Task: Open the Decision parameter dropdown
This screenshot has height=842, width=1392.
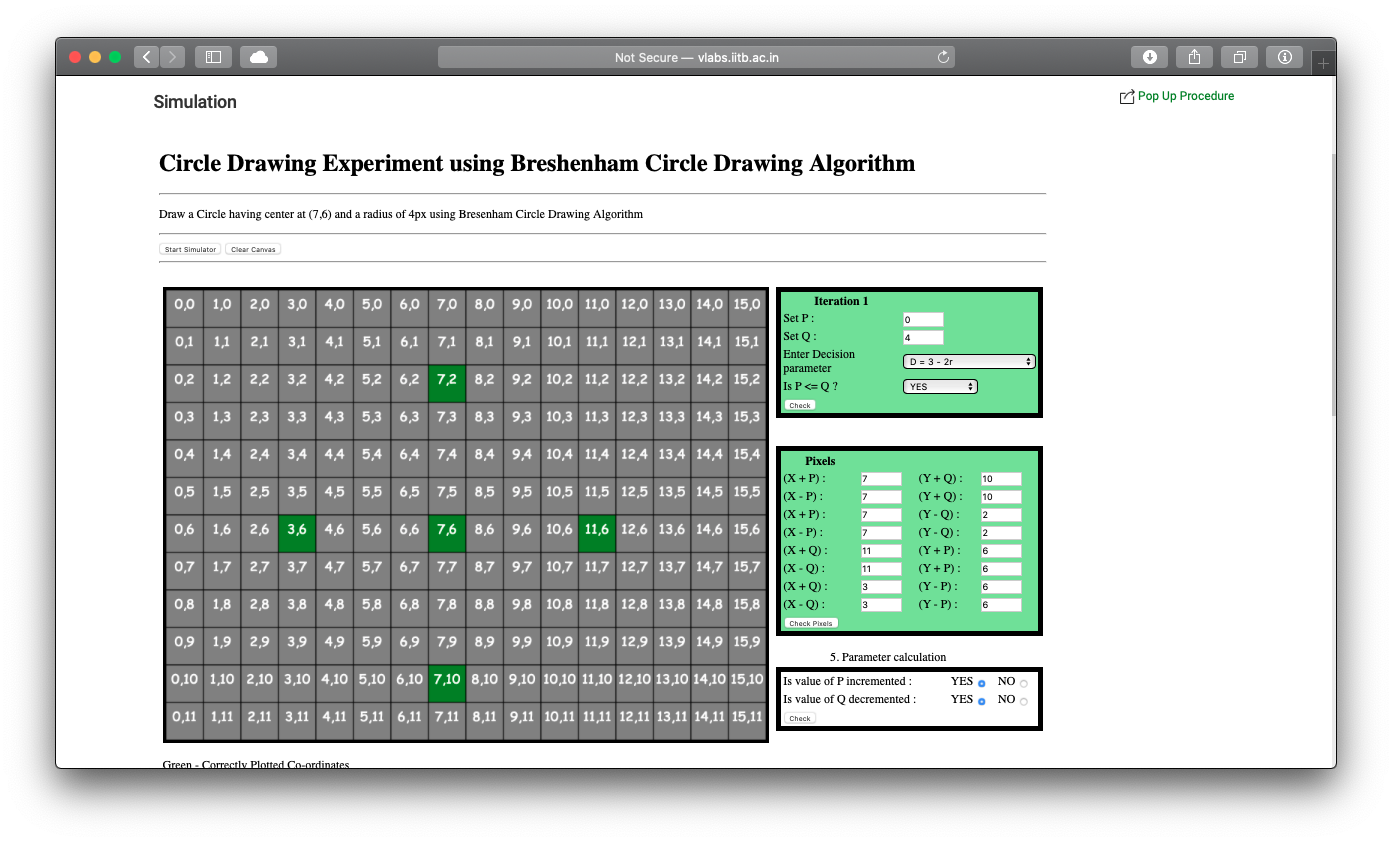Action: (969, 361)
